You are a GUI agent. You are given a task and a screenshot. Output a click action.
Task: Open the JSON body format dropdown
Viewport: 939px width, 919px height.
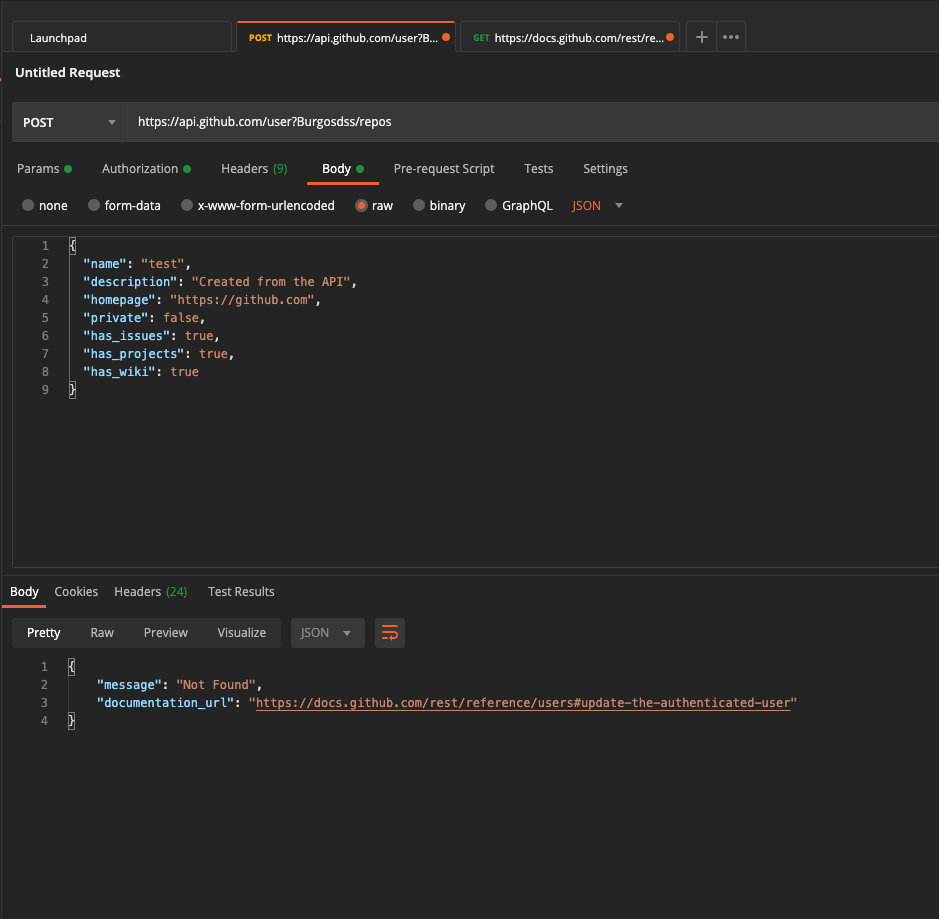pos(597,205)
